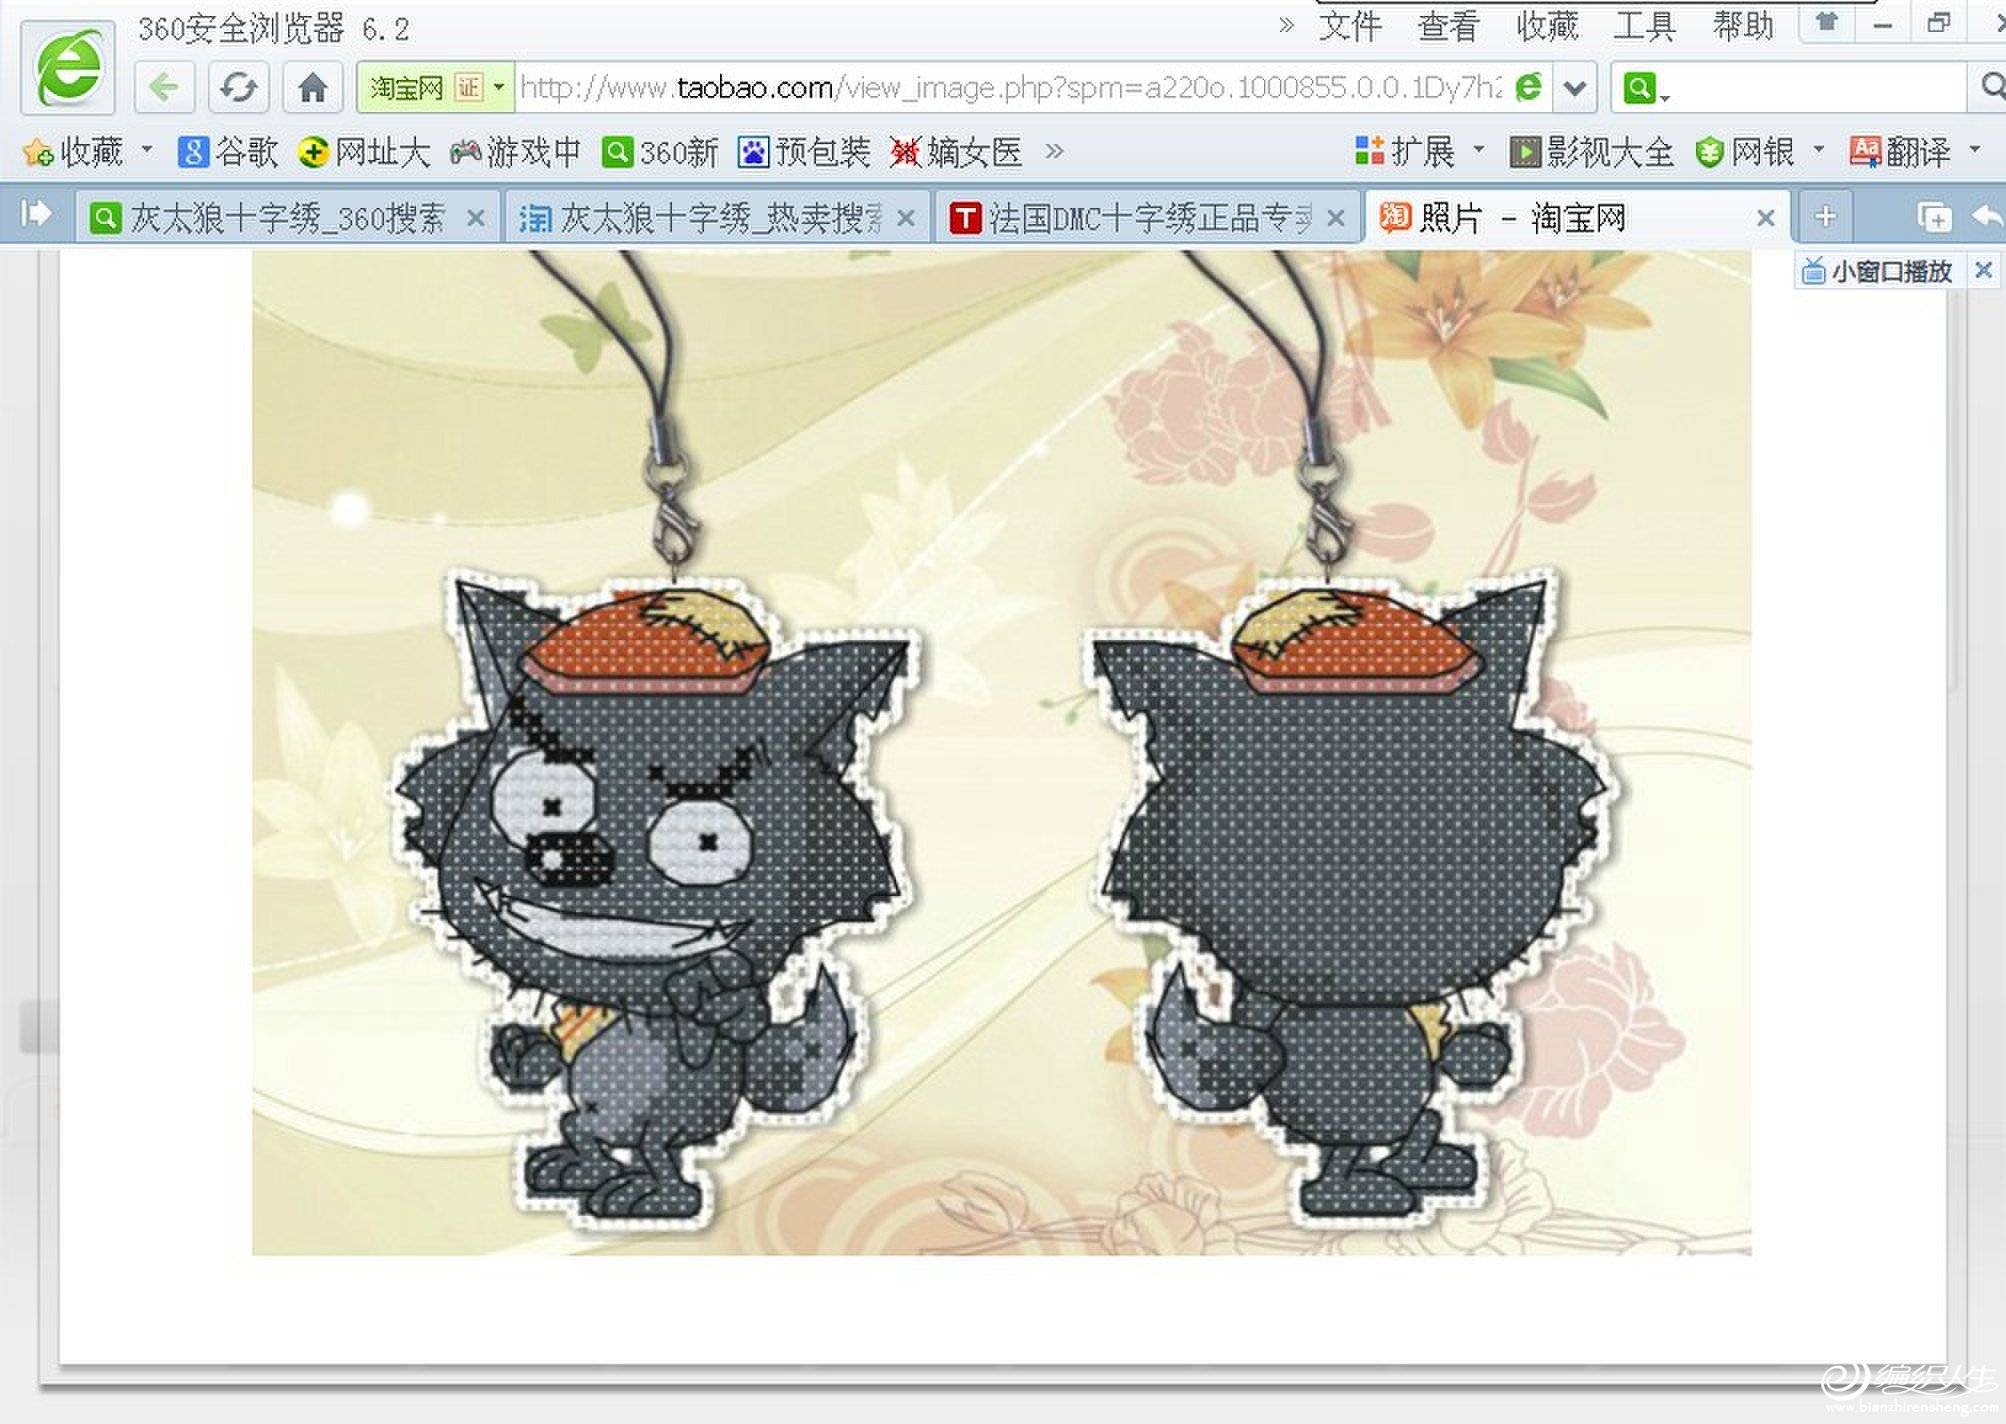The height and width of the screenshot is (1424, 2006).
Task: Open the skin changer shirt icon
Action: click(1827, 22)
